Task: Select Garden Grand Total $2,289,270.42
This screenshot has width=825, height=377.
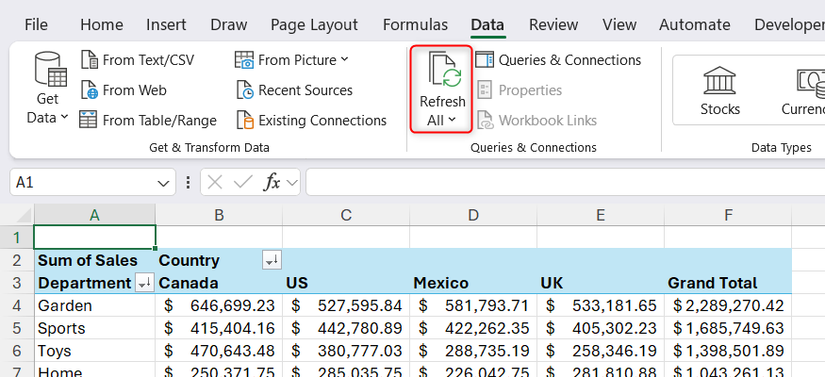Action: (x=728, y=305)
